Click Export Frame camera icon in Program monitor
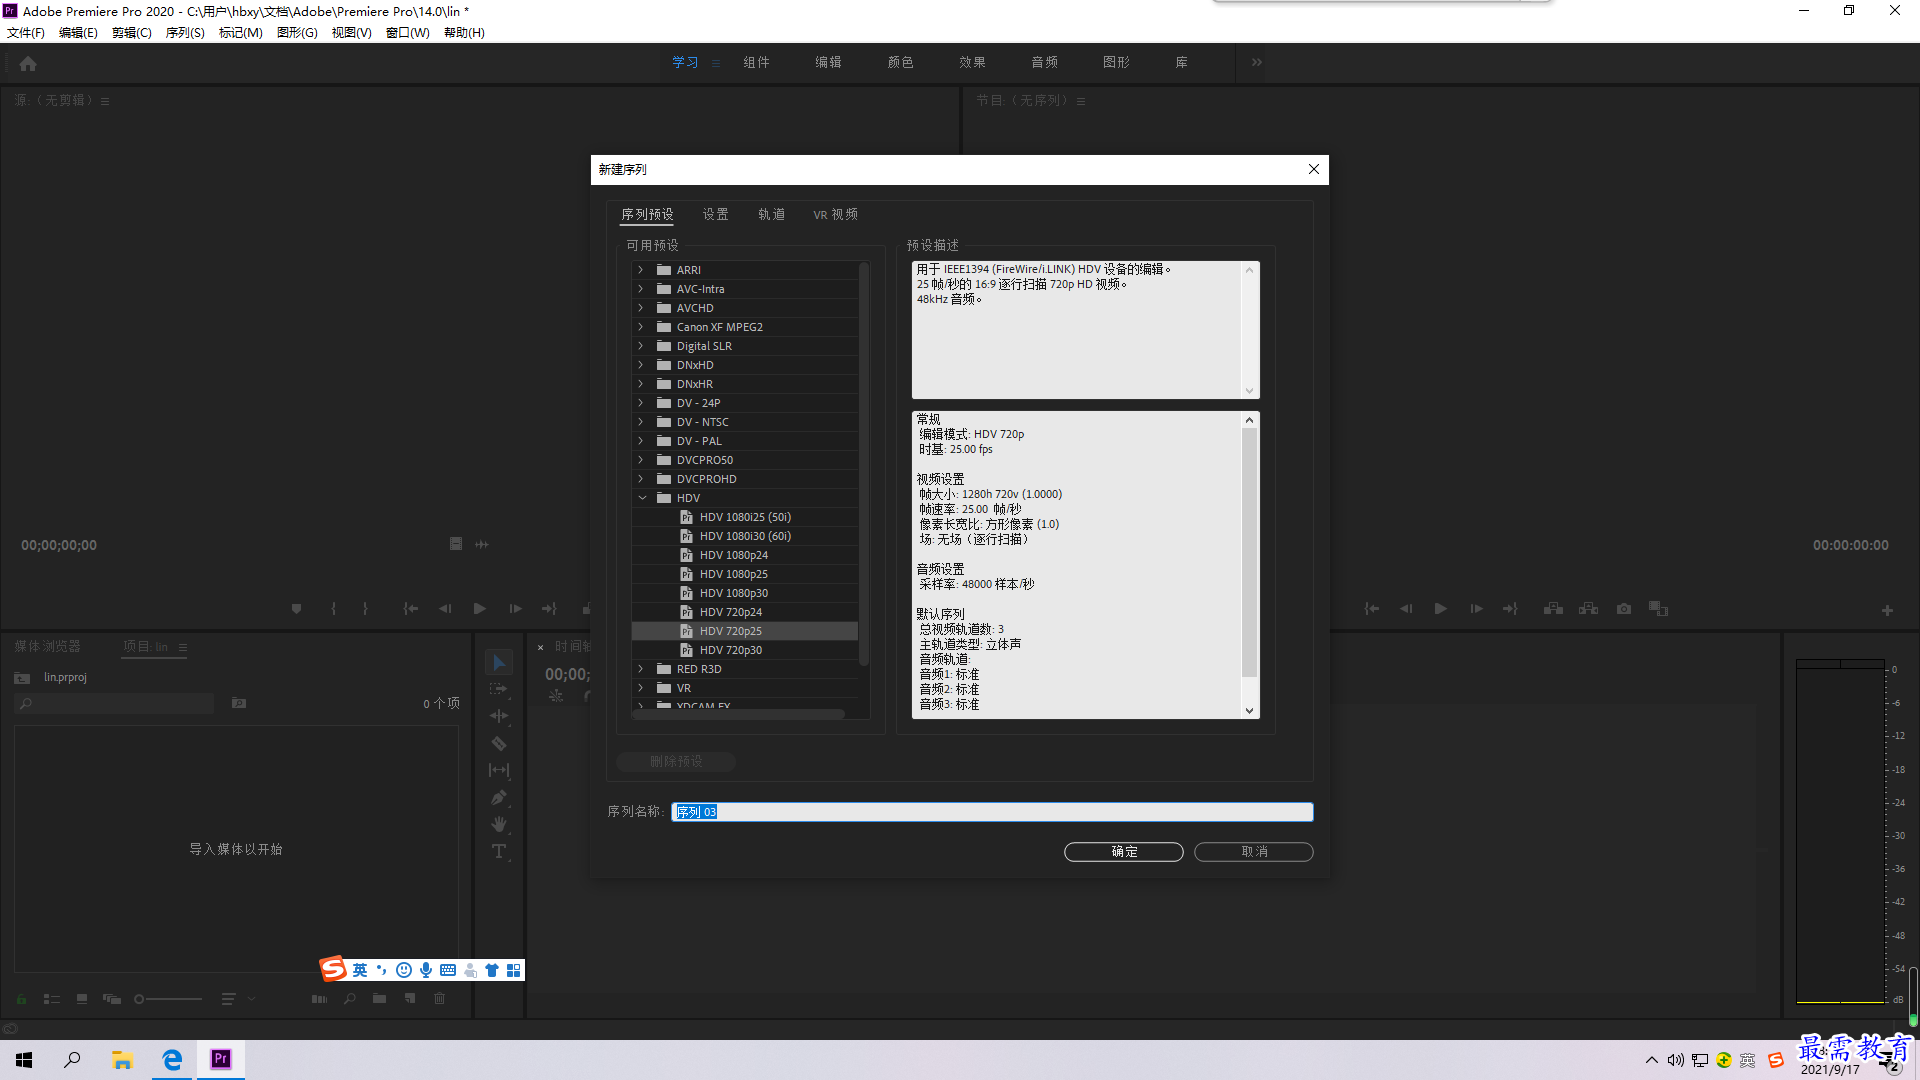Image resolution: width=1920 pixels, height=1080 pixels. 1624,608
